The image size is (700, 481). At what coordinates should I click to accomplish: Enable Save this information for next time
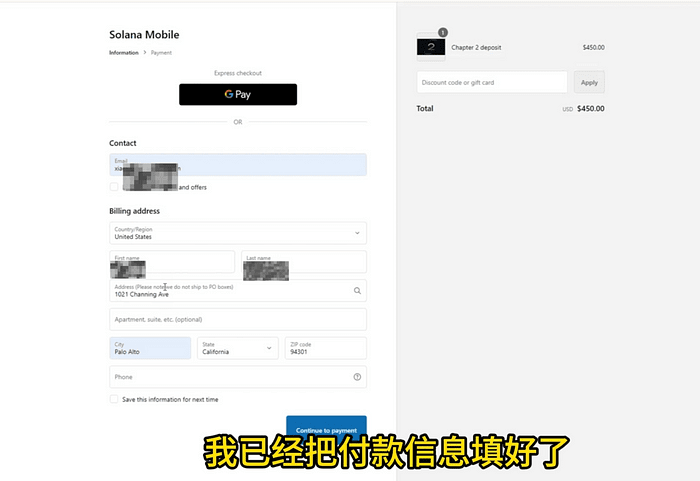(114, 399)
